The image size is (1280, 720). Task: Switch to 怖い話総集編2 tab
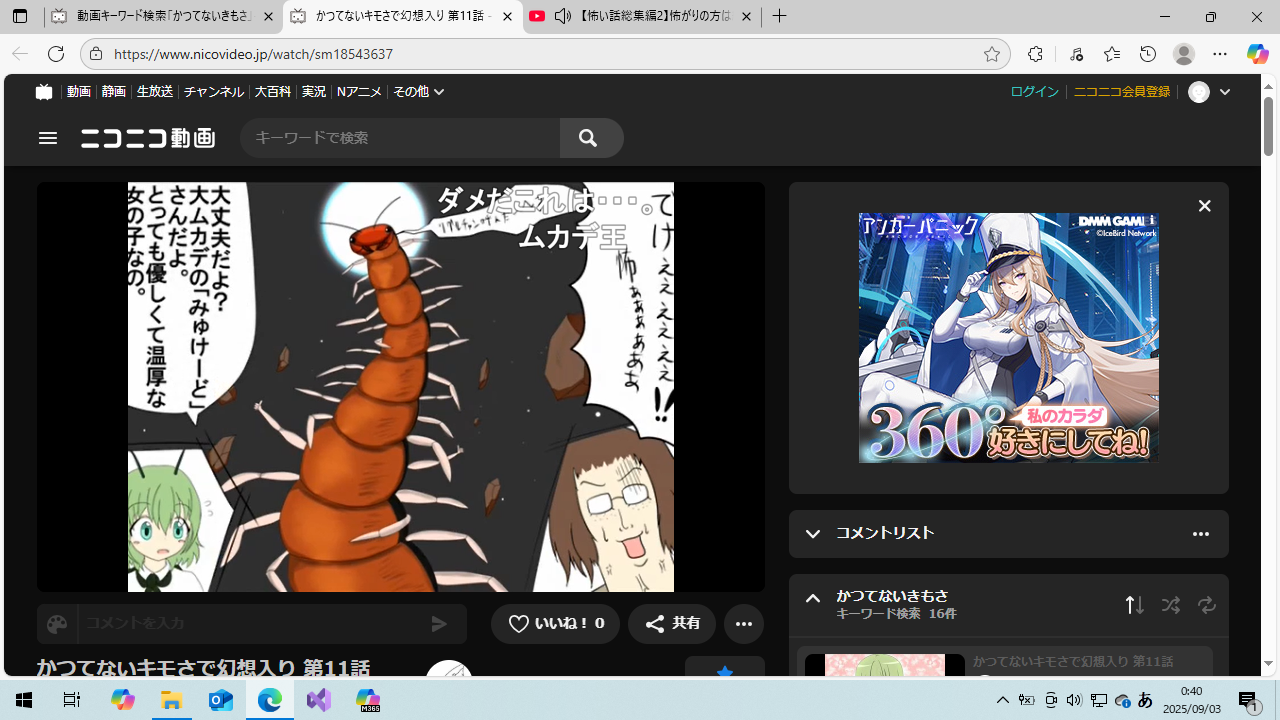coord(640,17)
